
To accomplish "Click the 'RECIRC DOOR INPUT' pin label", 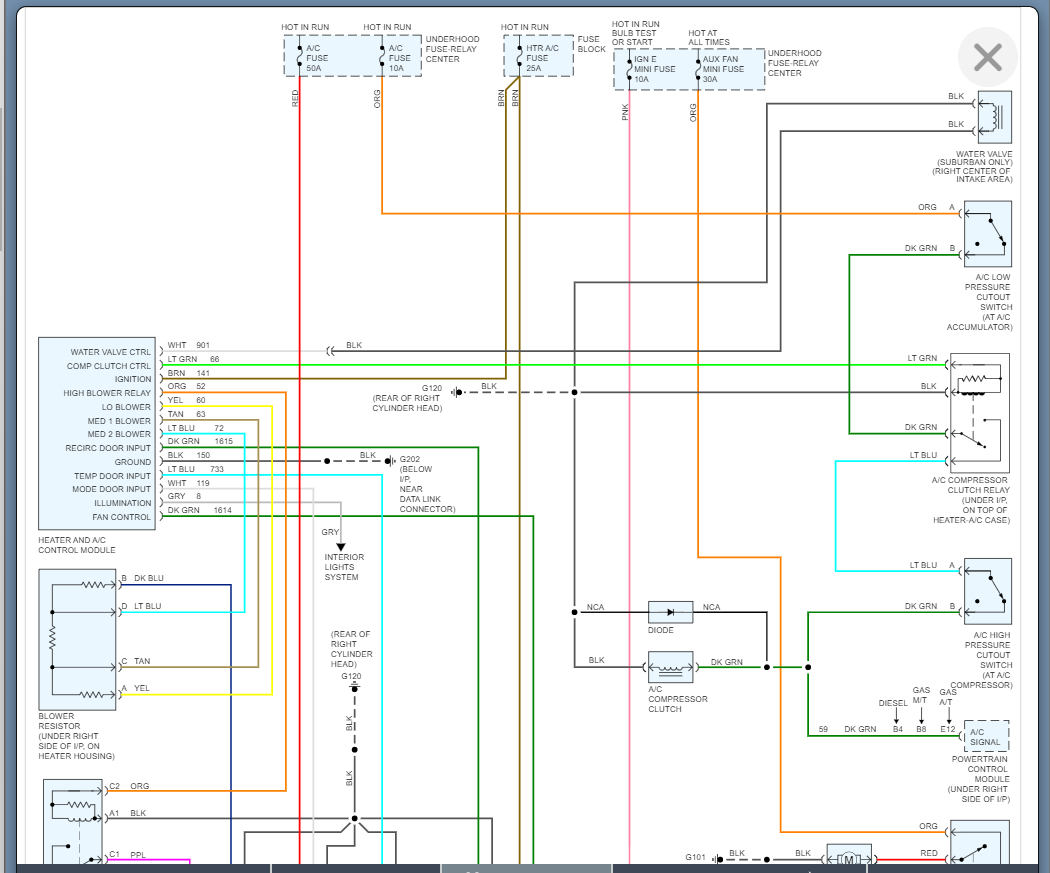I will 108,448.
